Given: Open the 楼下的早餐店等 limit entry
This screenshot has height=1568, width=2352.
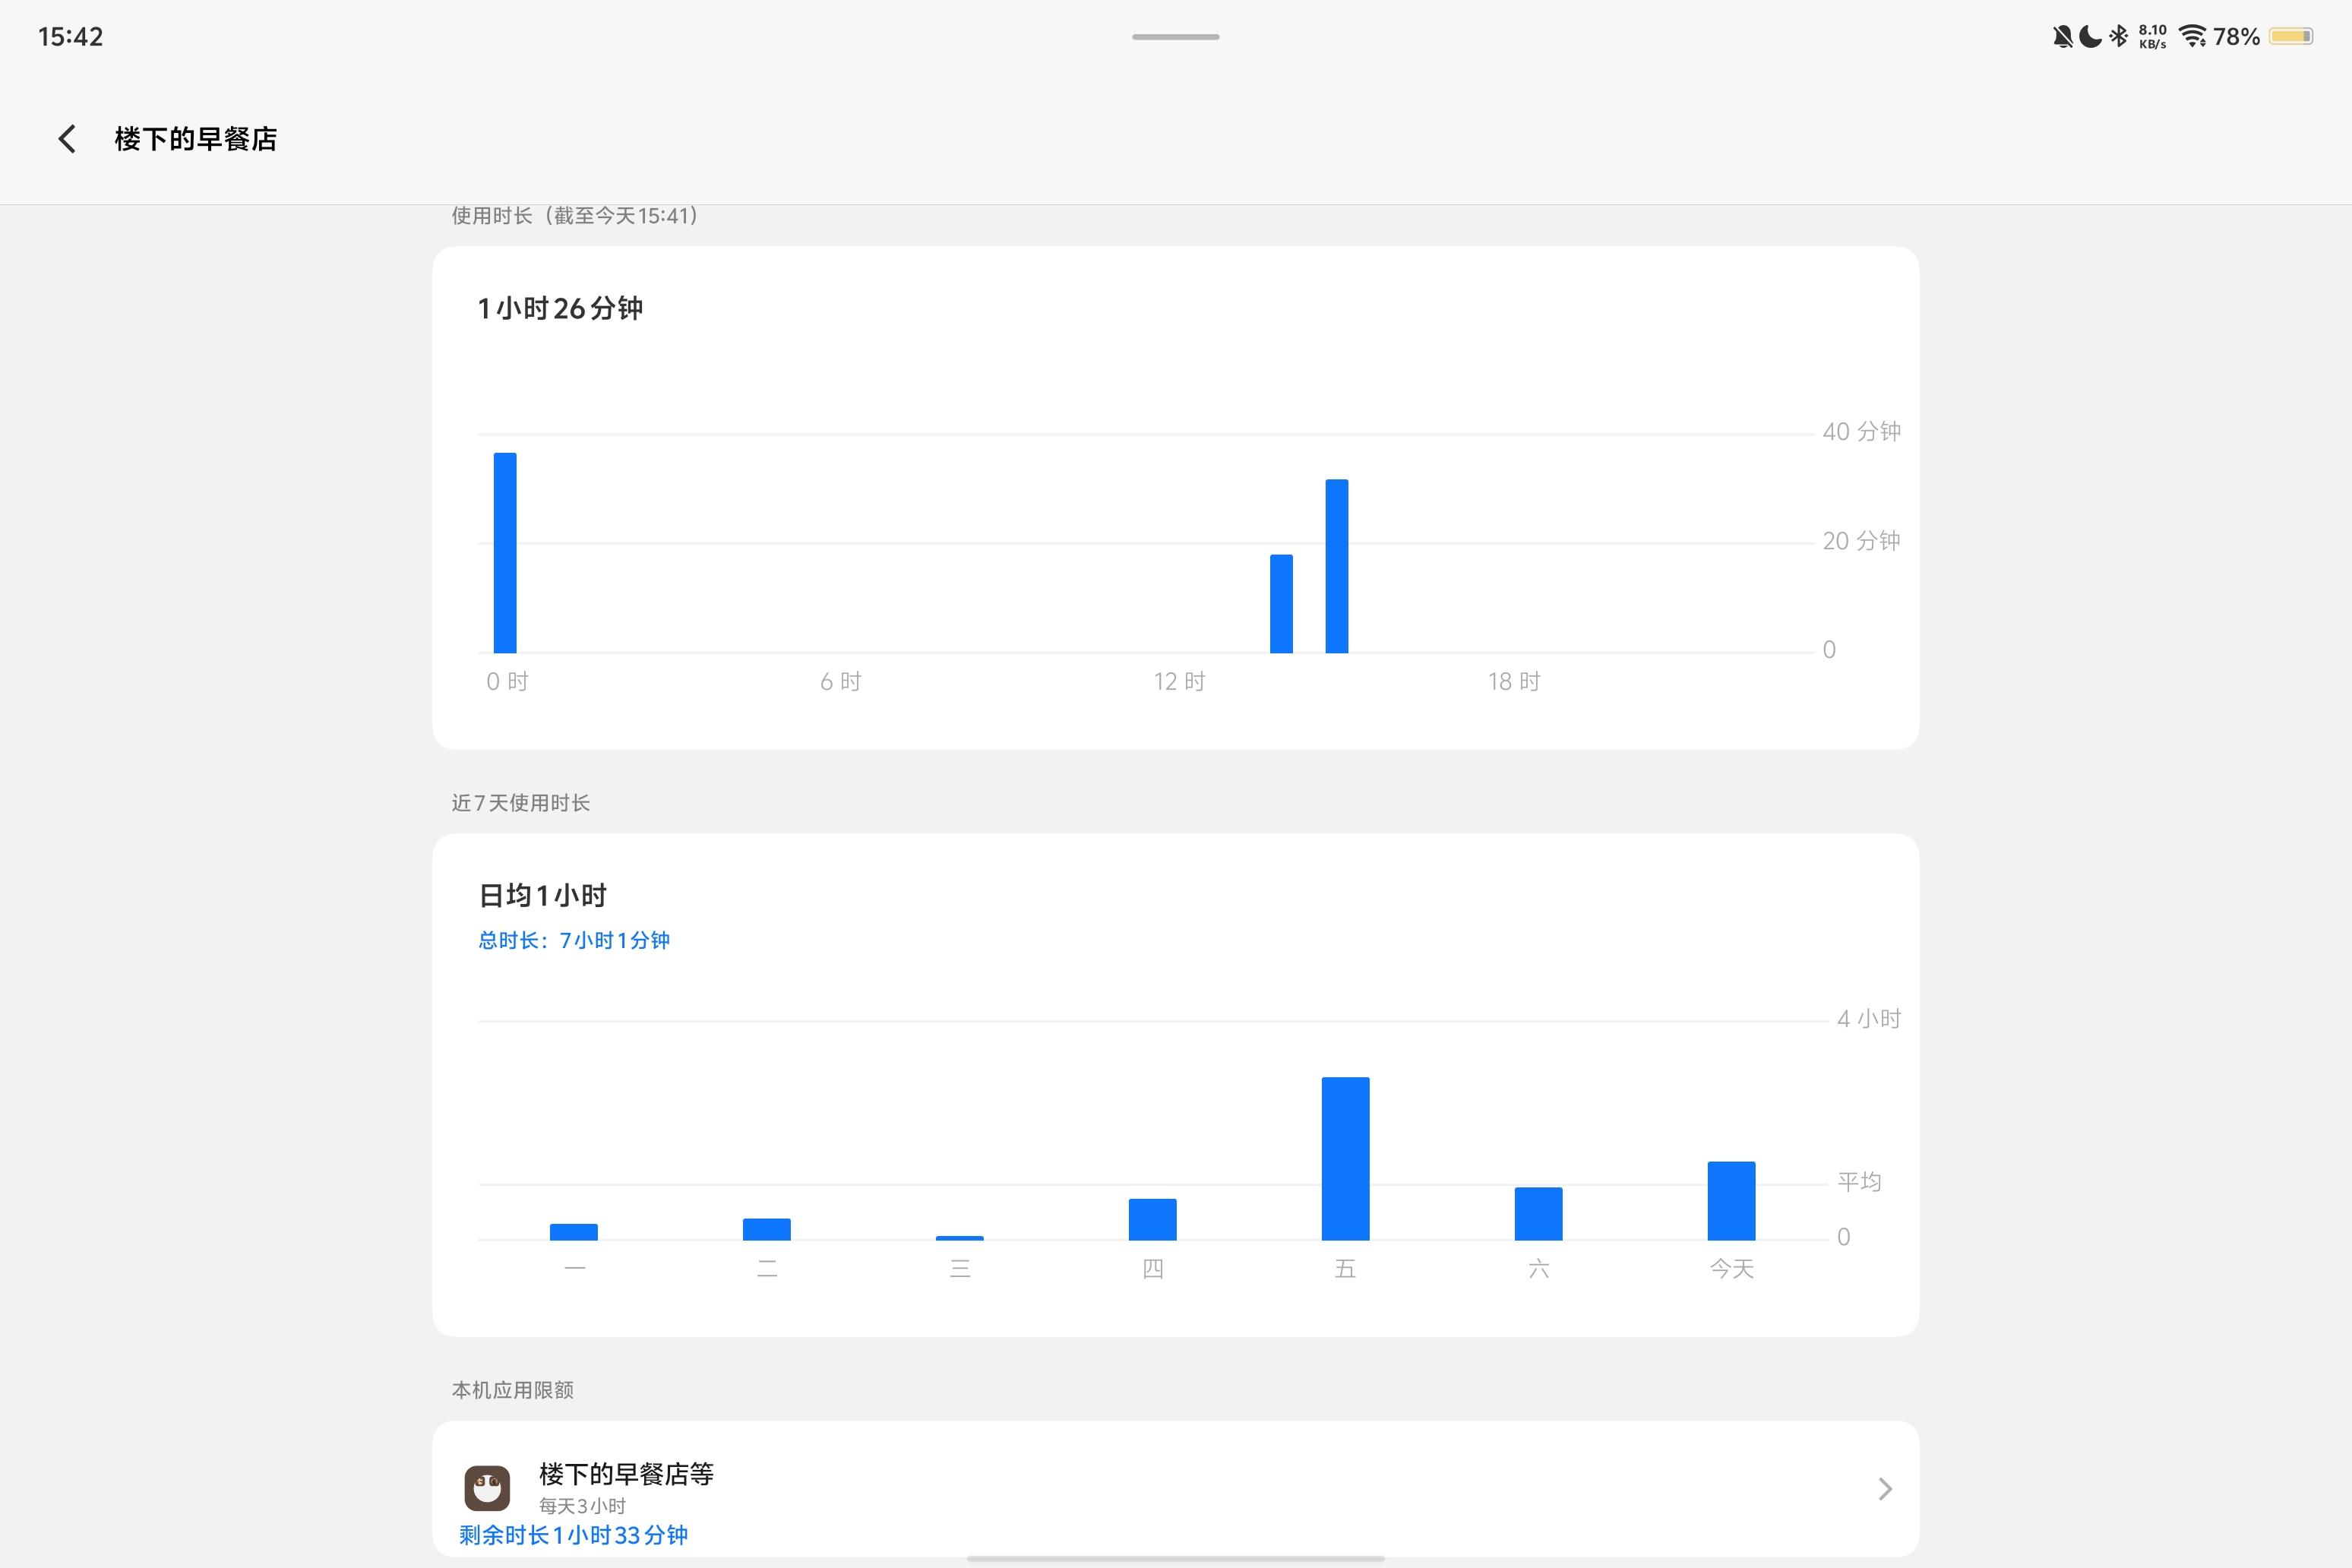Looking at the screenshot, I should click(626, 1474).
